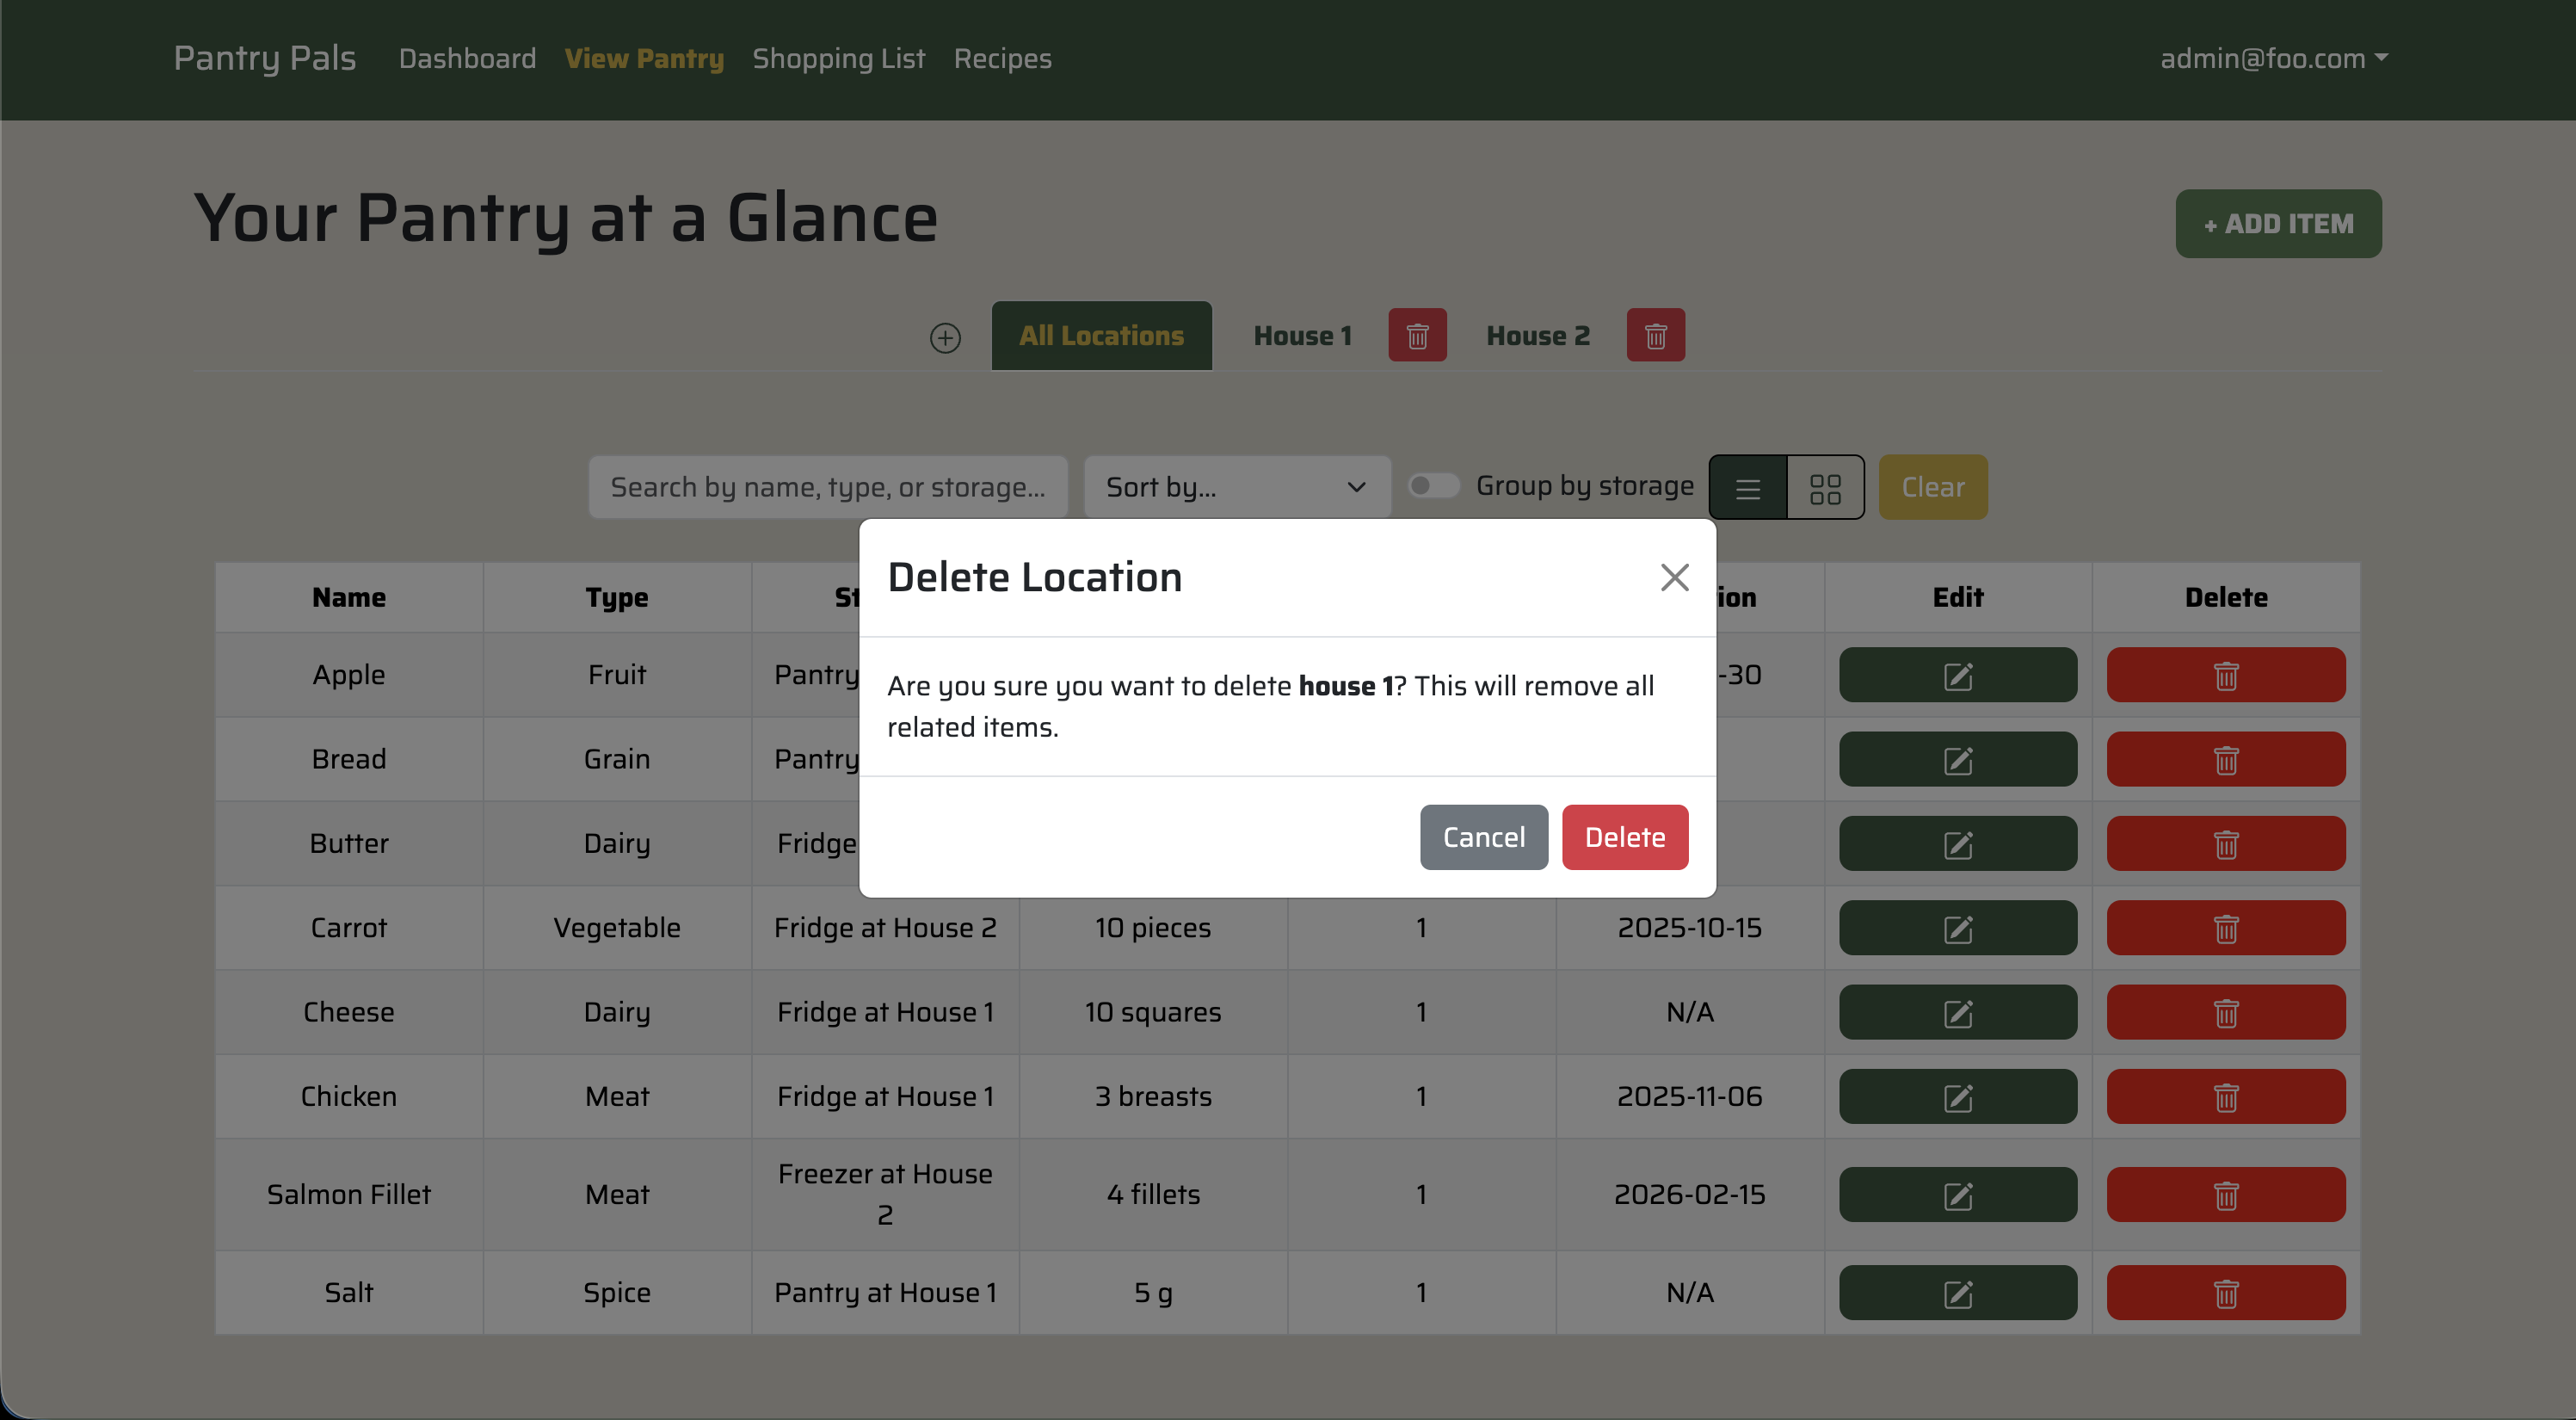Select the All Locations tab

point(1101,335)
